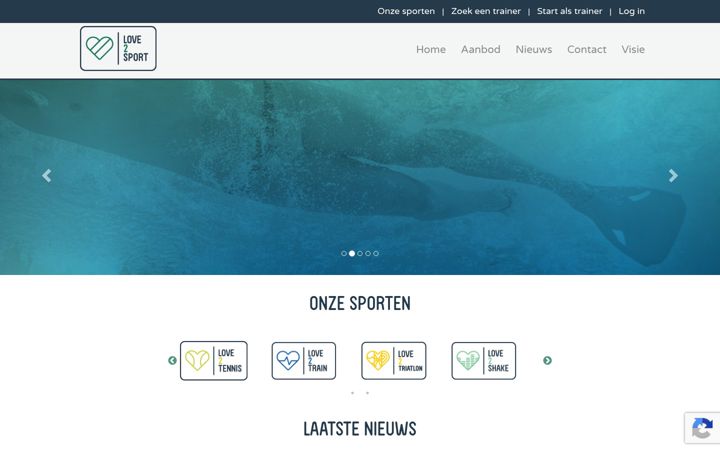Screen dimensions: 720x450
Task: Select the first hero slide indicator dot
Action: [344, 253]
